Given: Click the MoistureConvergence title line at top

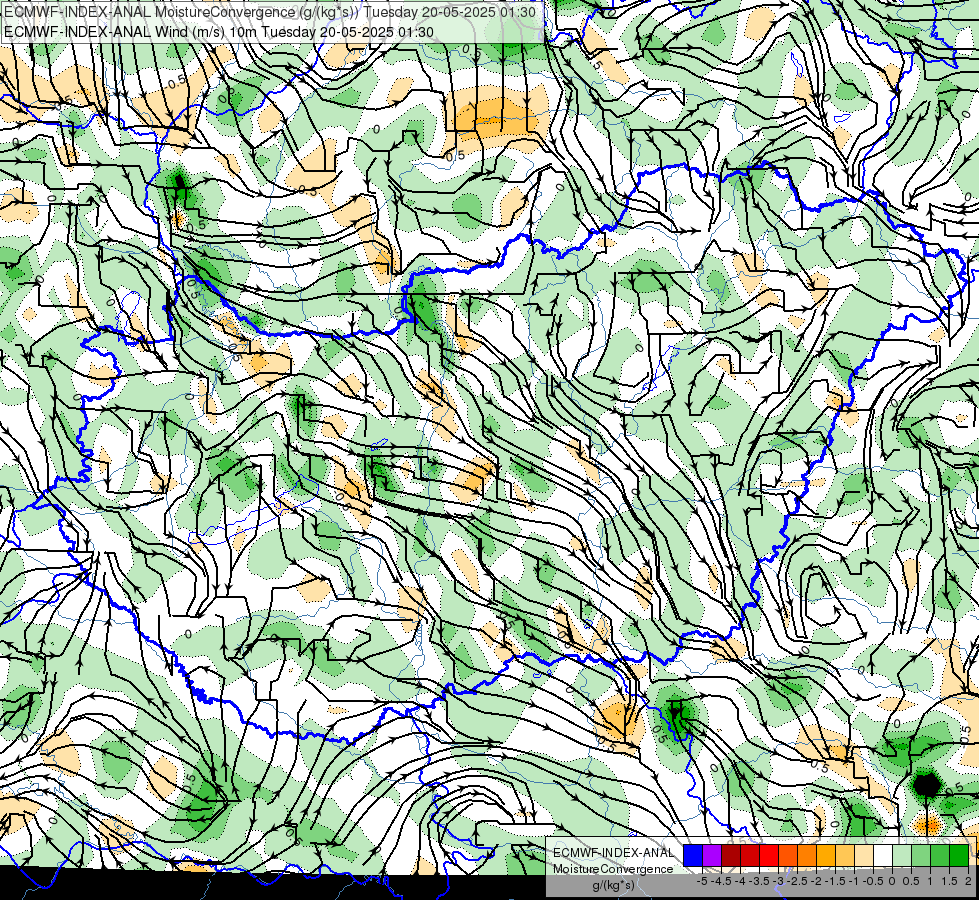Looking at the screenshot, I should point(270,12).
